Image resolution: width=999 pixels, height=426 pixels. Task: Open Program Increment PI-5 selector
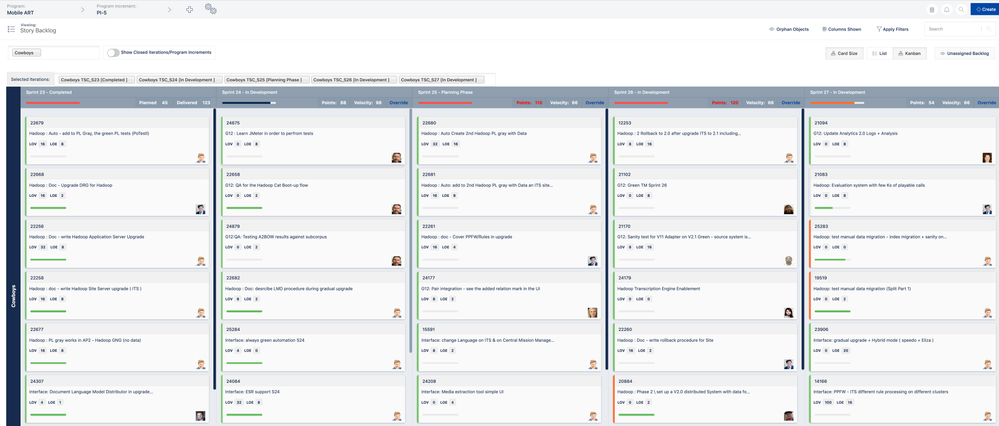118,10
